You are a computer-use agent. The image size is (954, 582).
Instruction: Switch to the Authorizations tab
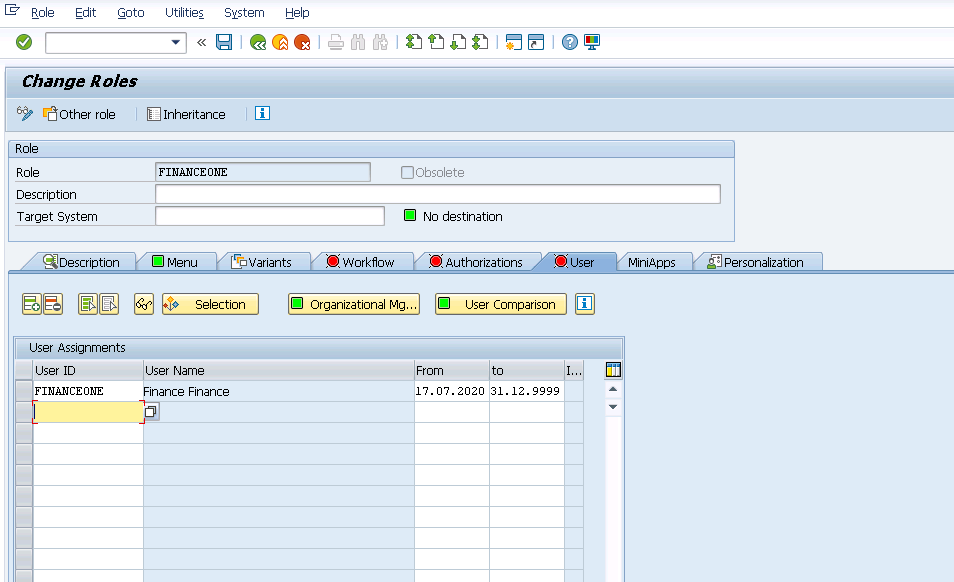tap(479, 261)
